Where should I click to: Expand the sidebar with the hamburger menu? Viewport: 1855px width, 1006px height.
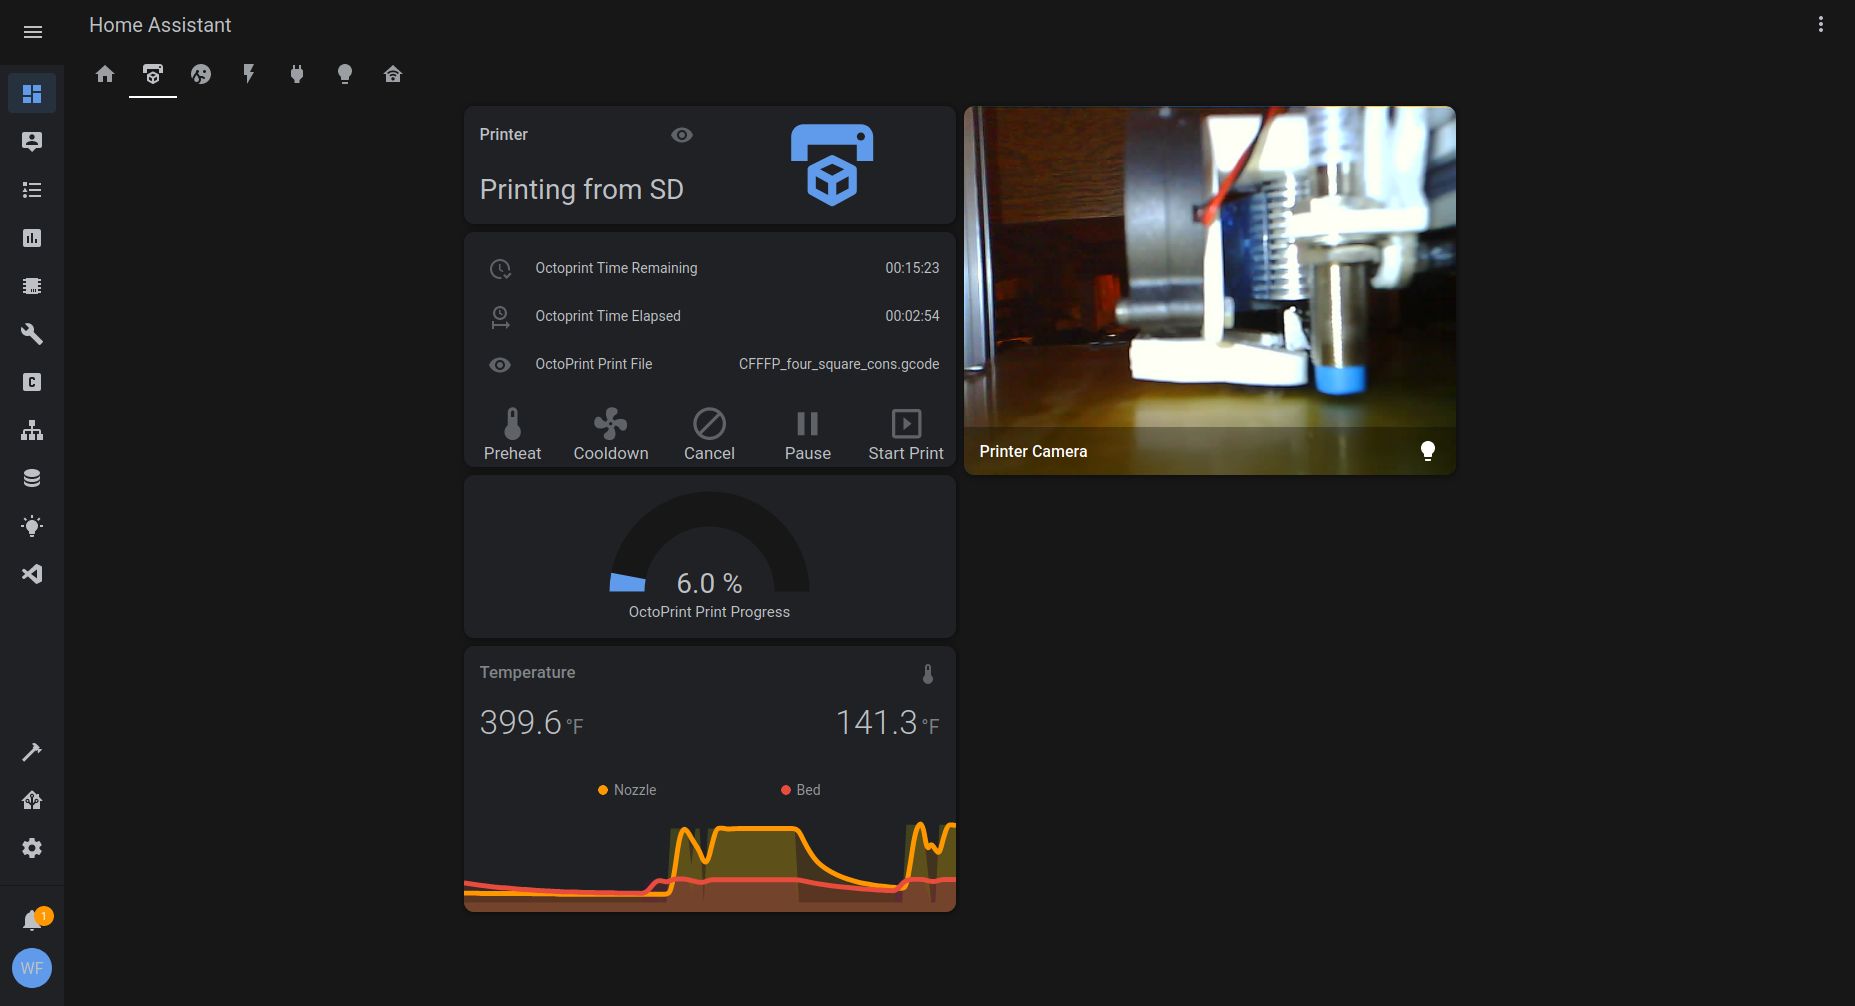33,32
